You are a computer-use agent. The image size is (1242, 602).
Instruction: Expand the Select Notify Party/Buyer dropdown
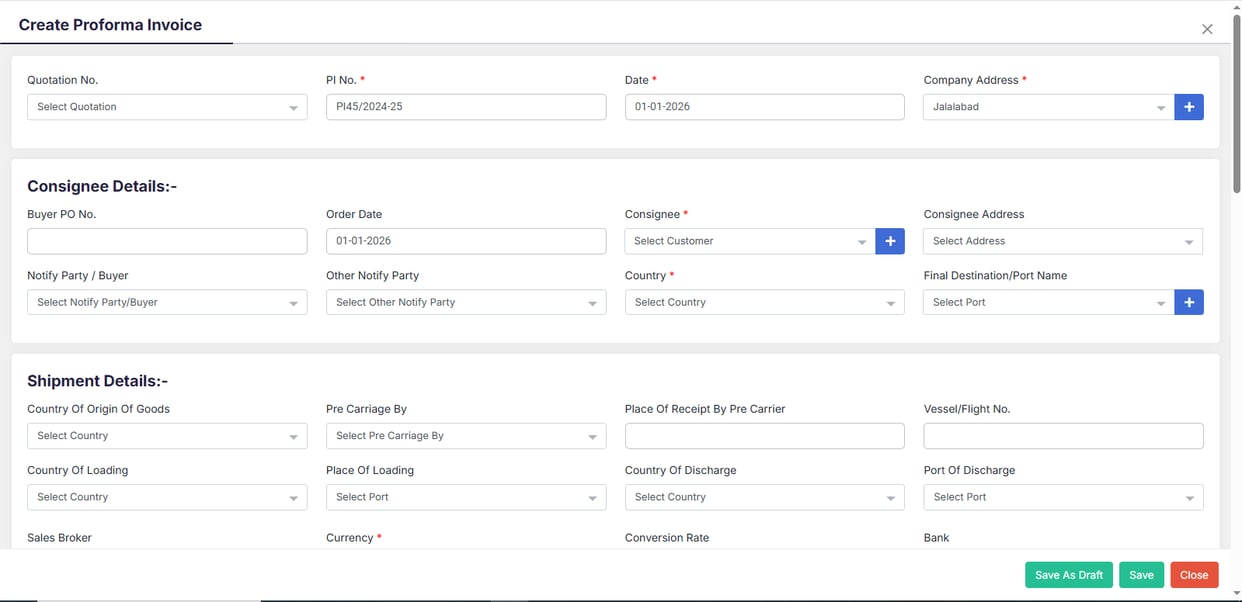166,301
